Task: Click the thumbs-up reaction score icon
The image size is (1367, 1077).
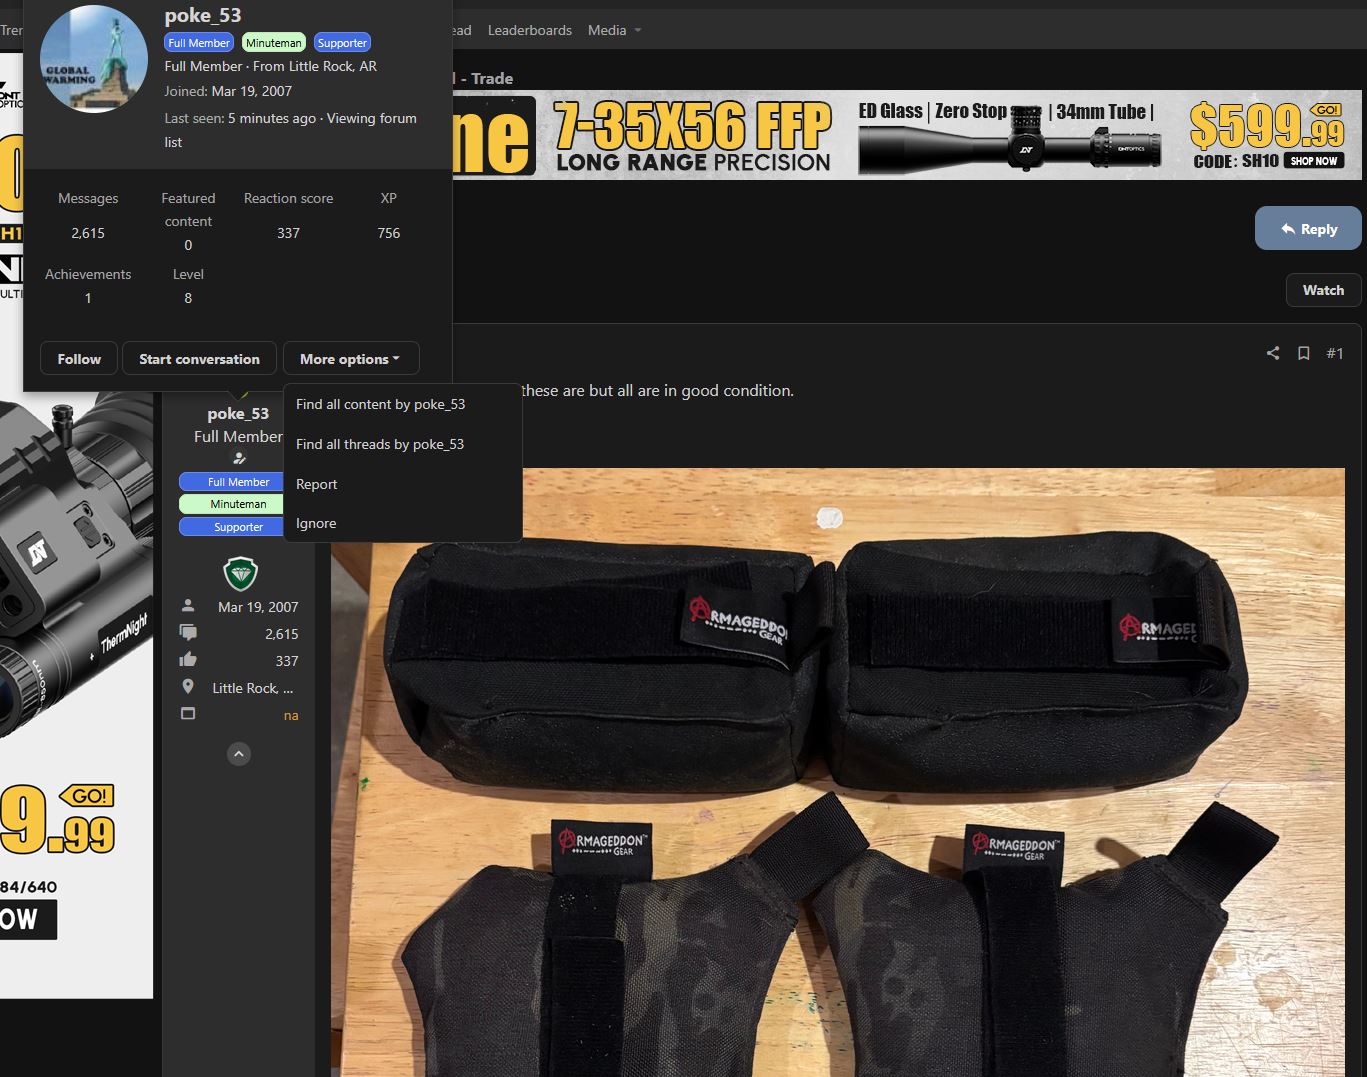Action: (x=188, y=660)
